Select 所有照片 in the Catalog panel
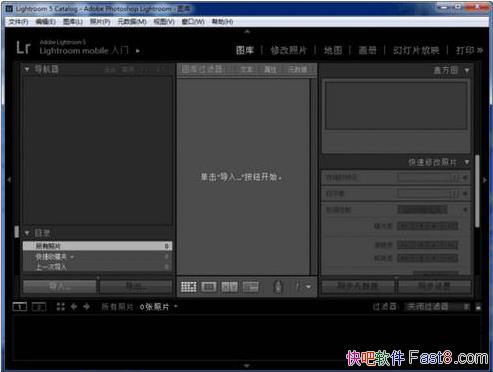 point(97,246)
